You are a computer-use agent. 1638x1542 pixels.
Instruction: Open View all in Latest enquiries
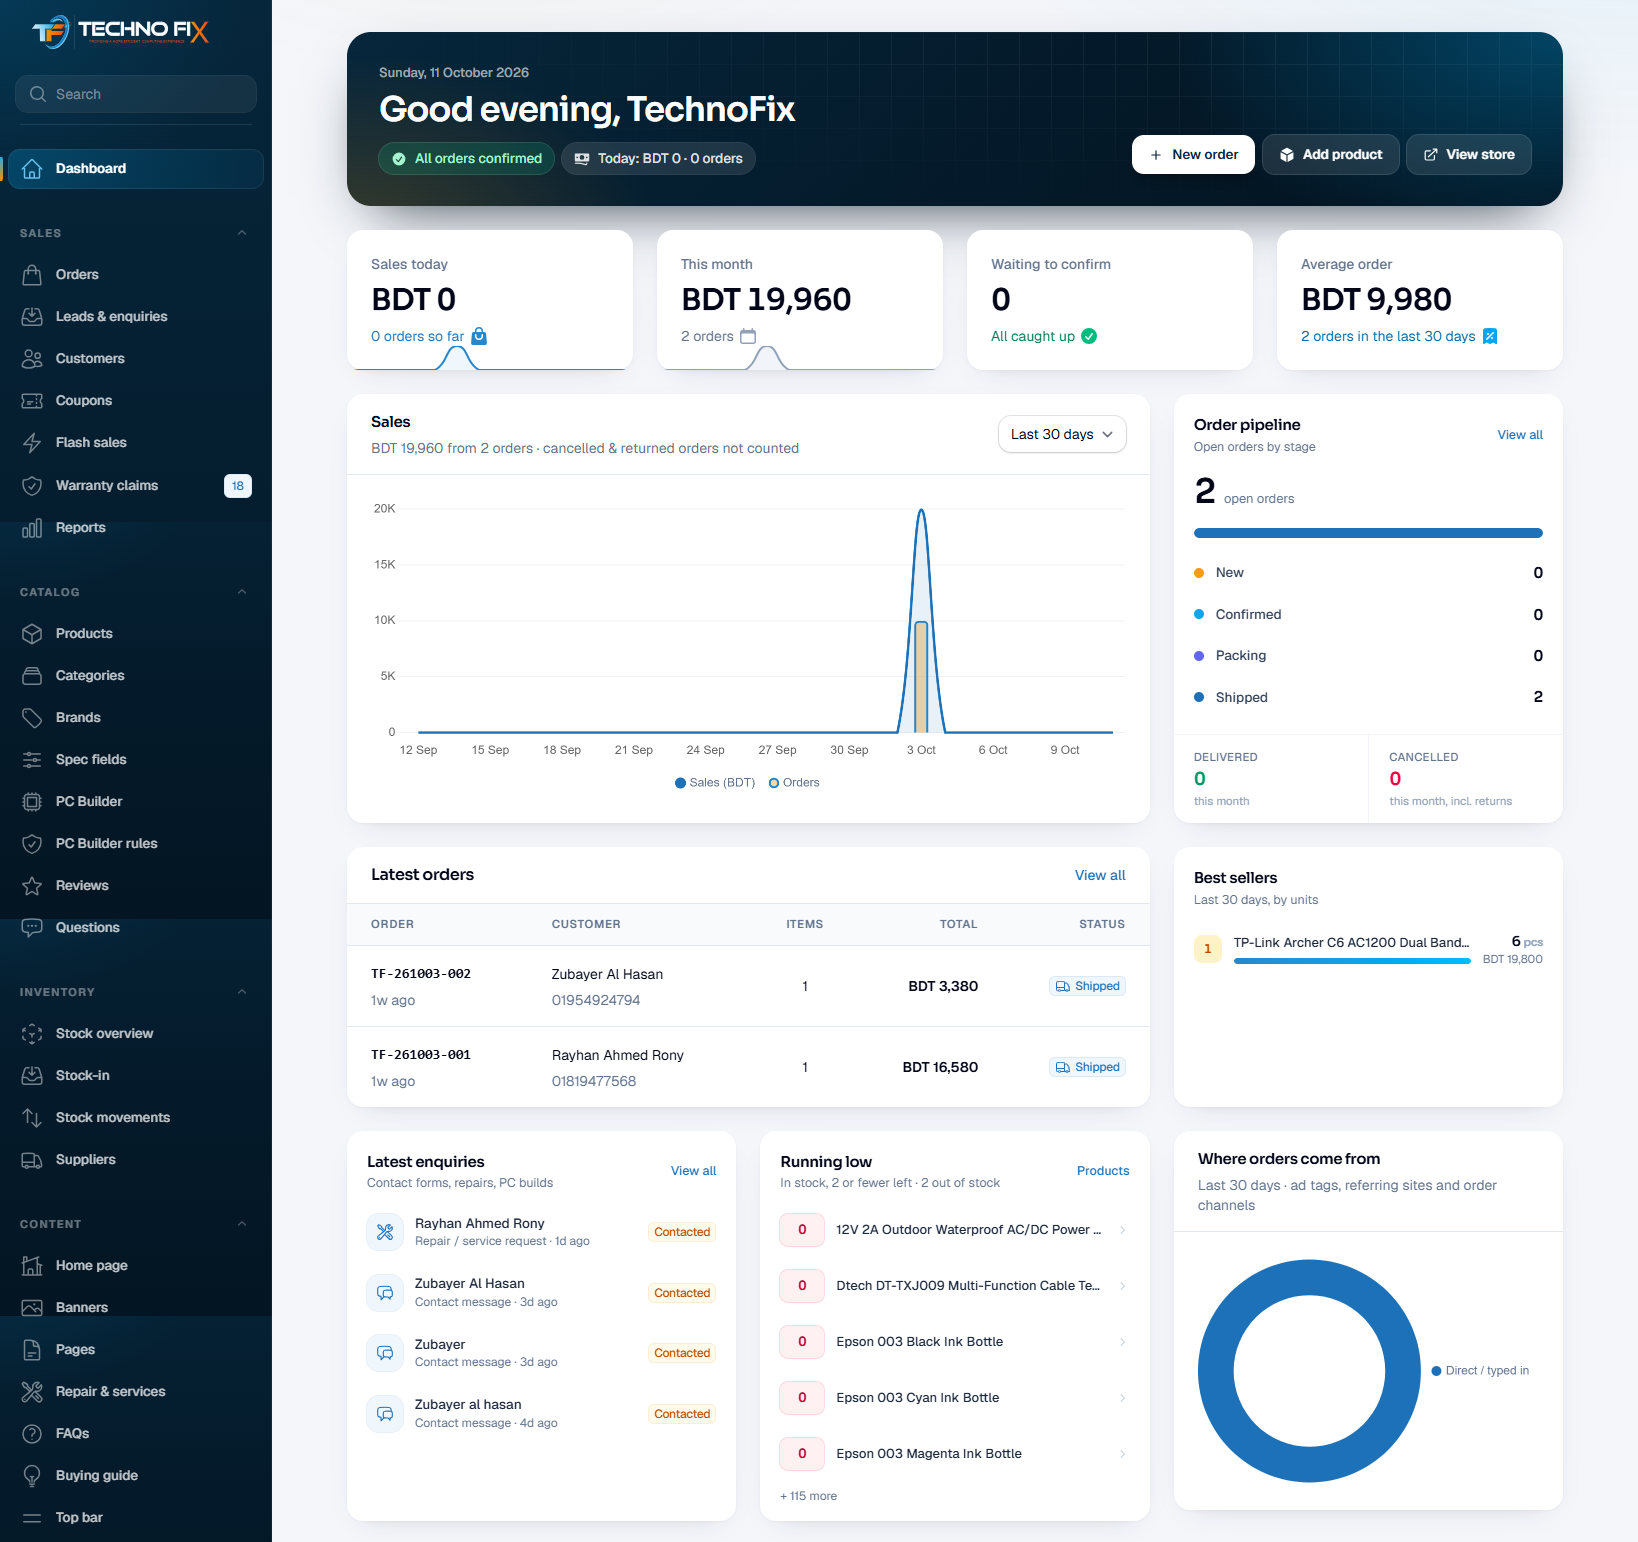(693, 1171)
